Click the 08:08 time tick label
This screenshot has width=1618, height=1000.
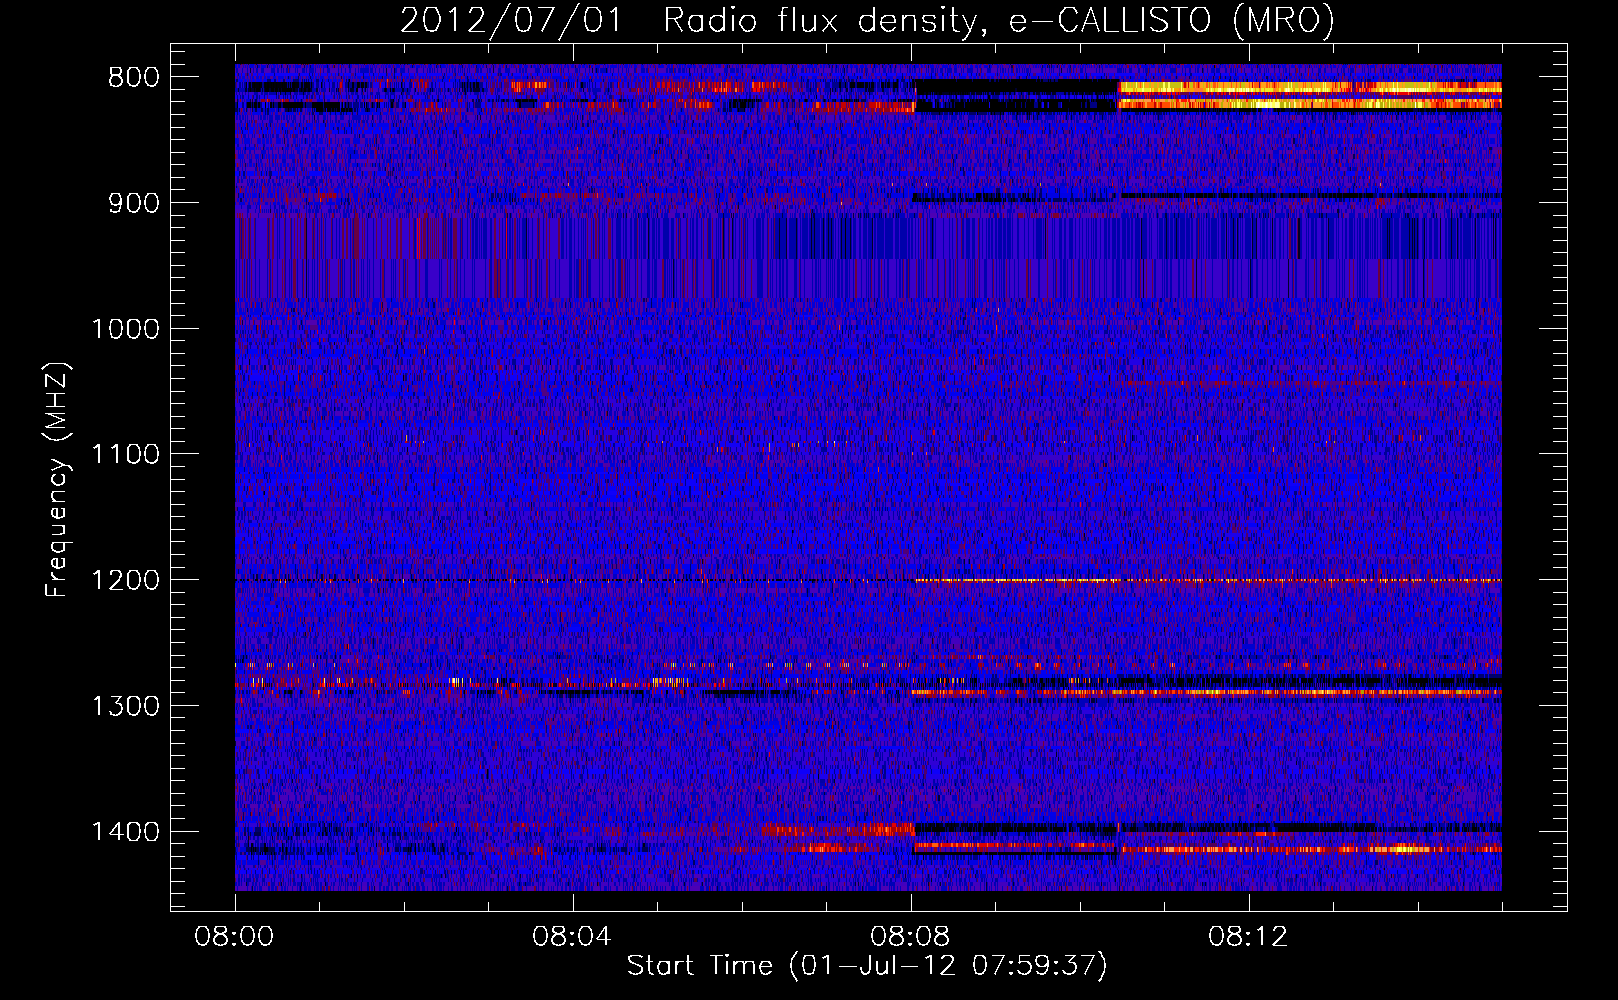pyautogui.click(x=910, y=937)
